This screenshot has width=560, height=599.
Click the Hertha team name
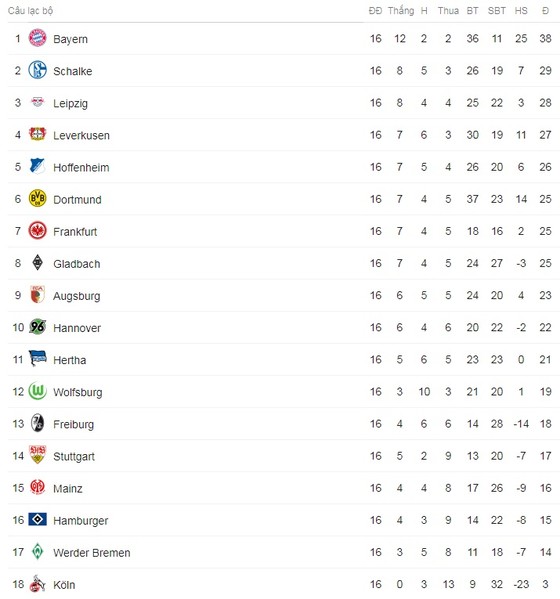(70, 360)
